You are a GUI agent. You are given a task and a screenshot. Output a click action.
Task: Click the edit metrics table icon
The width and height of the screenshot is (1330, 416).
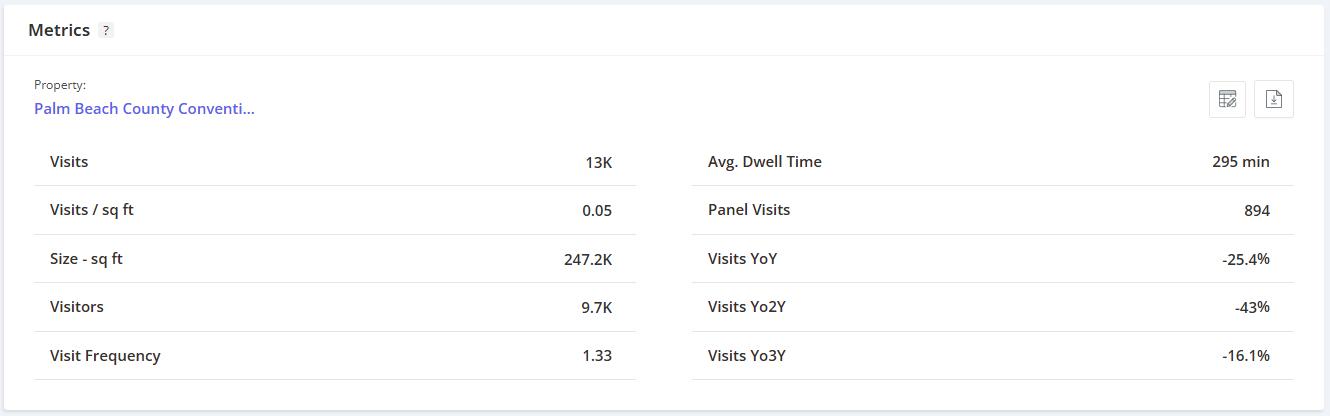[x=1227, y=99]
